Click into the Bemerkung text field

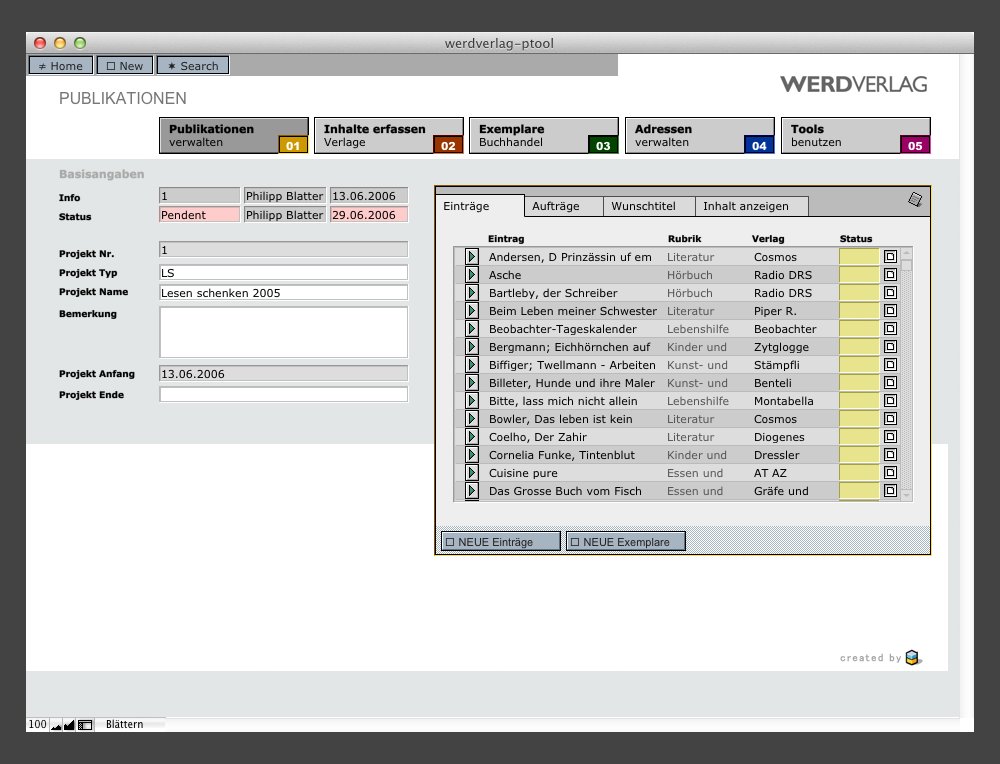[x=283, y=332]
